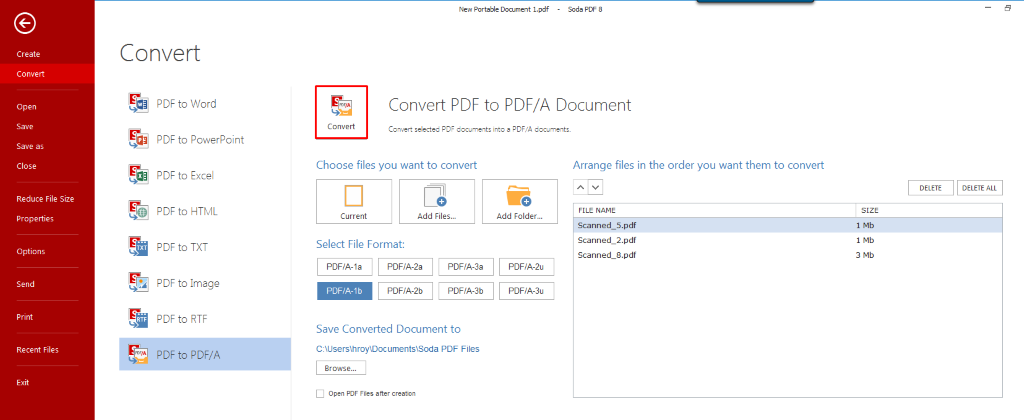Enable Open PDF Files after creation
Image resolution: width=1024 pixels, height=420 pixels.
pos(320,393)
